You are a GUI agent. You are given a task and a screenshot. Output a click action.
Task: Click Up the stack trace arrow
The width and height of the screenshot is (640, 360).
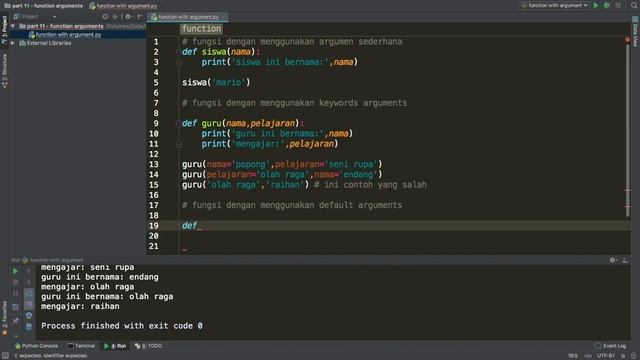(29, 271)
